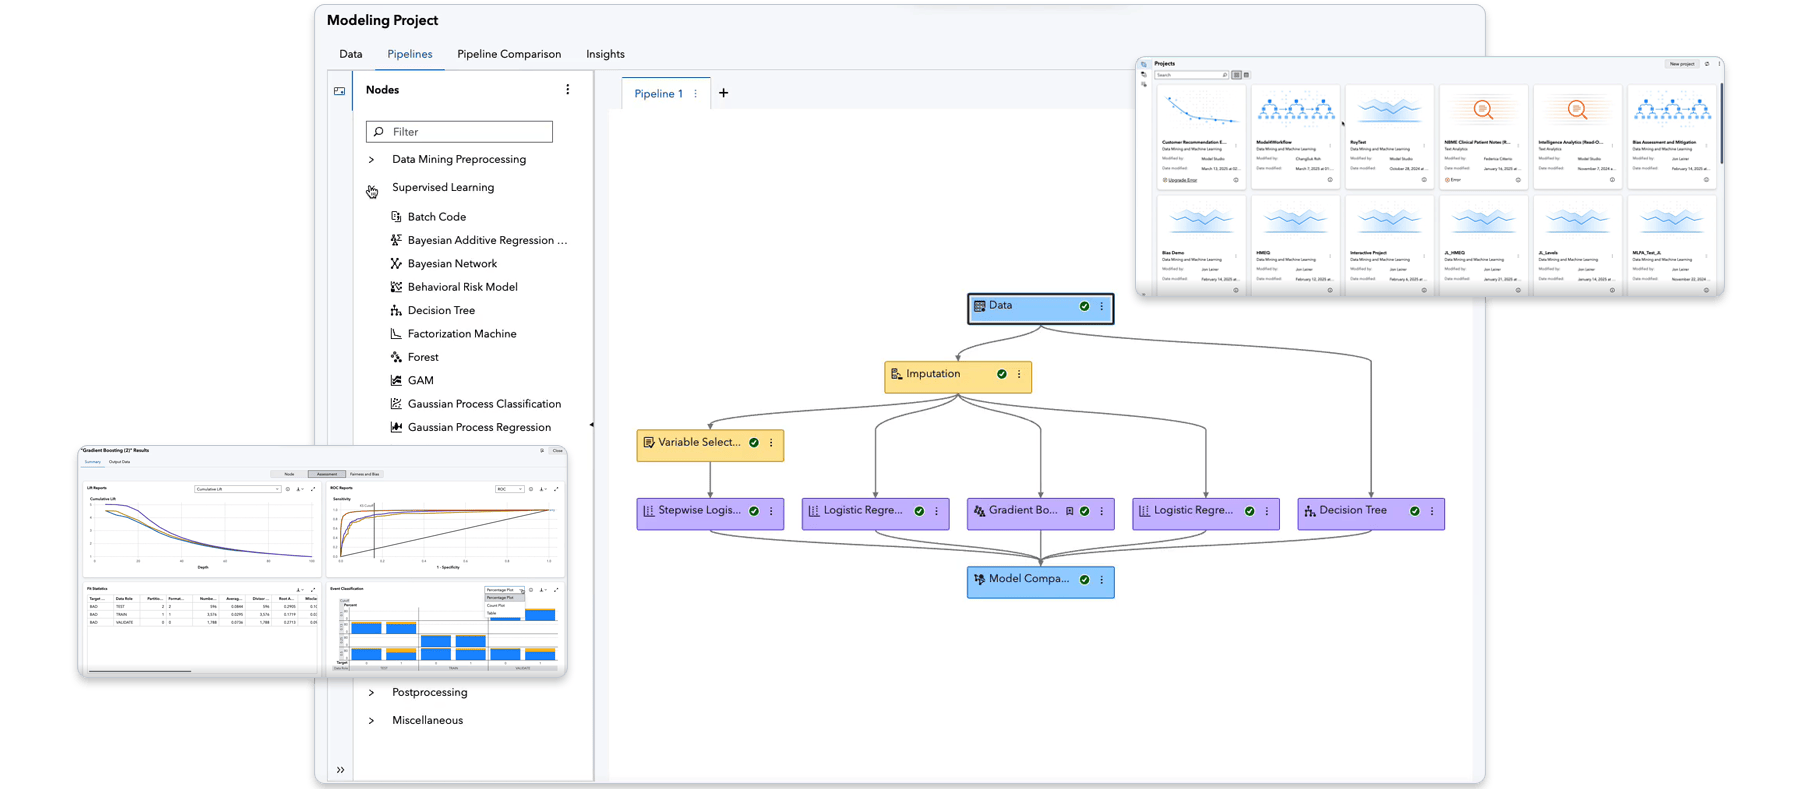The height and width of the screenshot is (789, 1800).
Task: Expand the Postprocessing node group
Action: [371, 693]
